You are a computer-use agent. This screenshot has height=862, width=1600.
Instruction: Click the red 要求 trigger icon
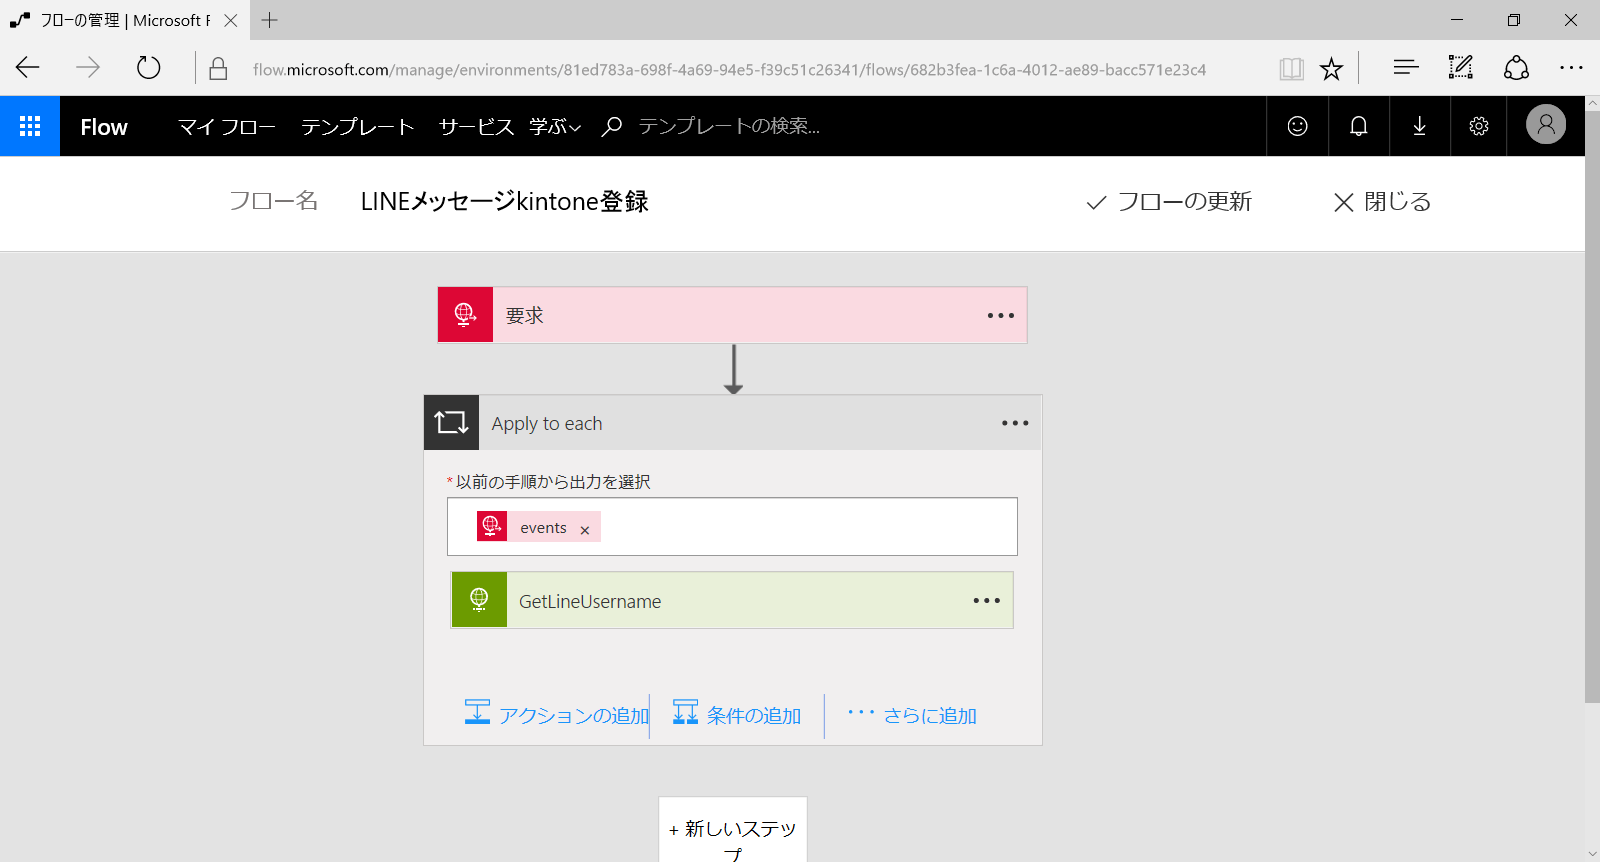coord(465,315)
